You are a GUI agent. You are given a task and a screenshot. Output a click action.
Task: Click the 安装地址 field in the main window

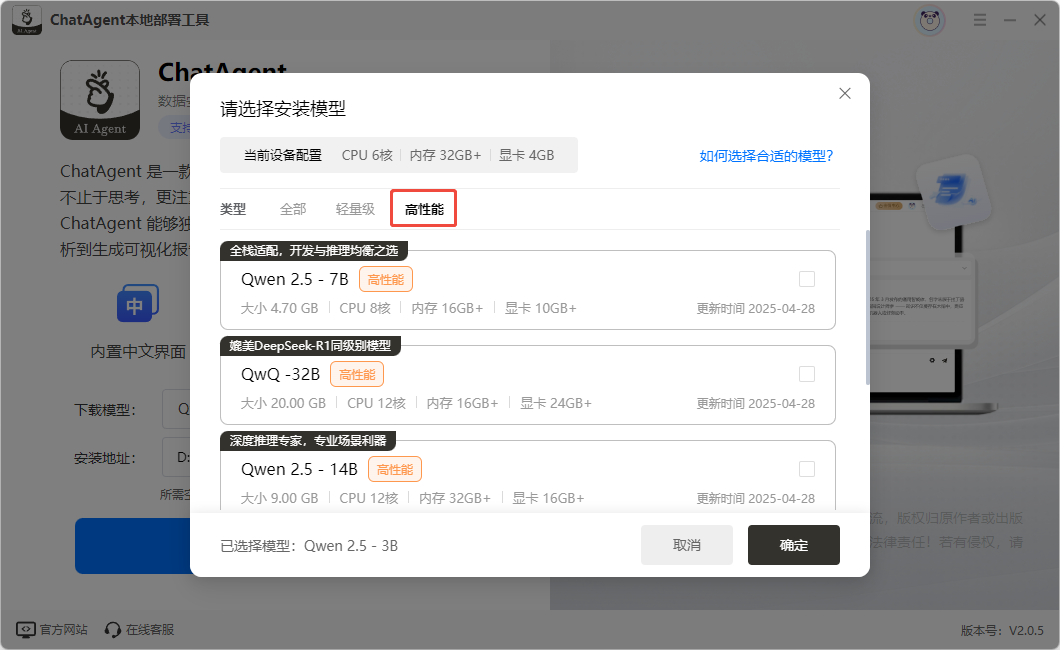(176, 457)
